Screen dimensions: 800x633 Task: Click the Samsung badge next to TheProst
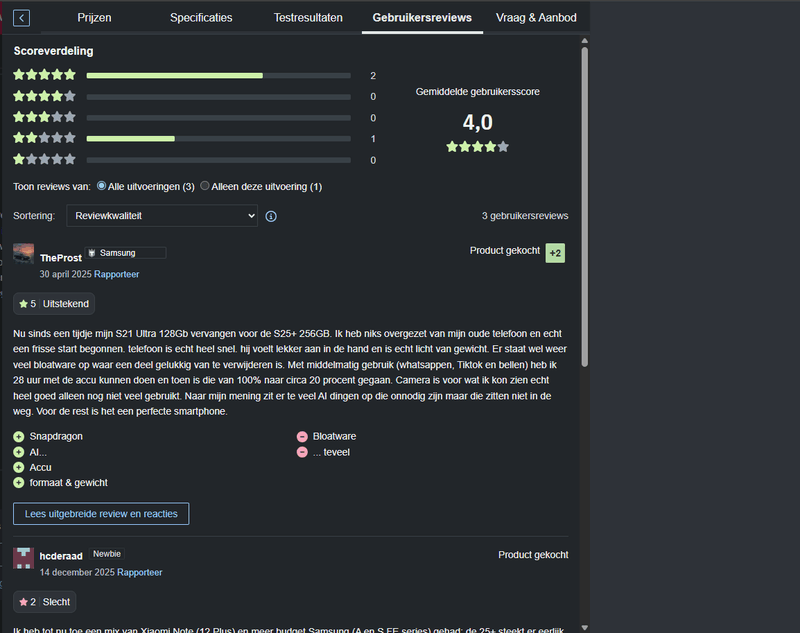(126, 253)
